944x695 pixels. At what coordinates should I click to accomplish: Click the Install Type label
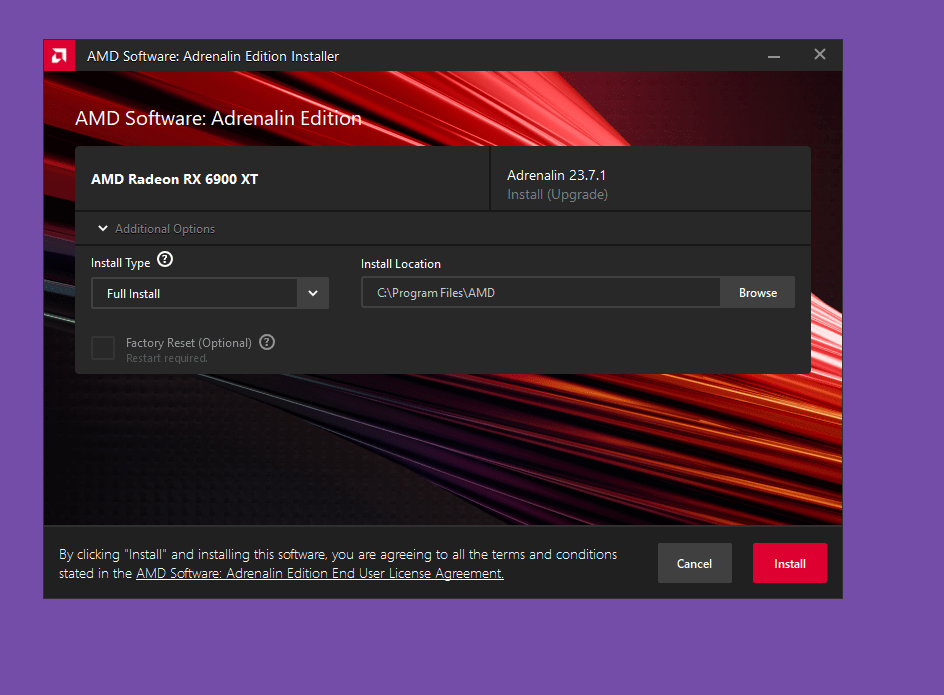pyautogui.click(x=120, y=263)
